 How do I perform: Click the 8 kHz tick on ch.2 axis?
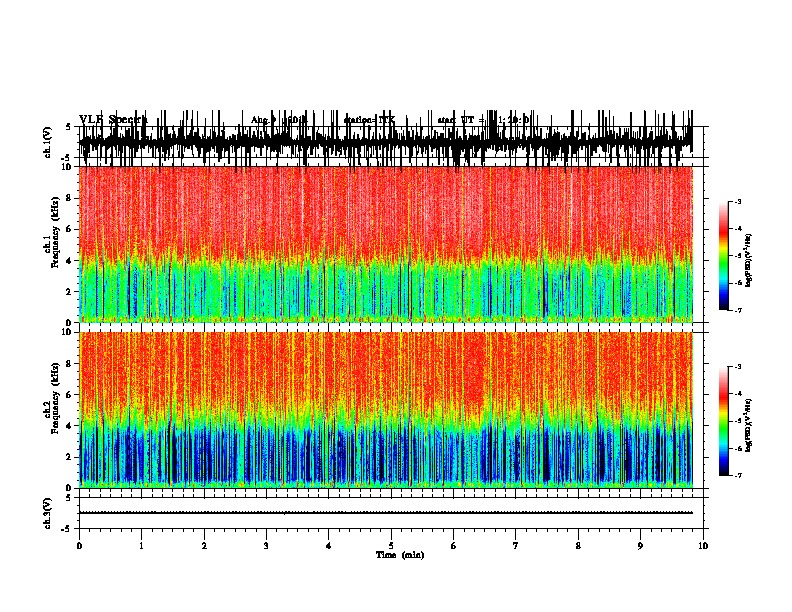coord(69,364)
